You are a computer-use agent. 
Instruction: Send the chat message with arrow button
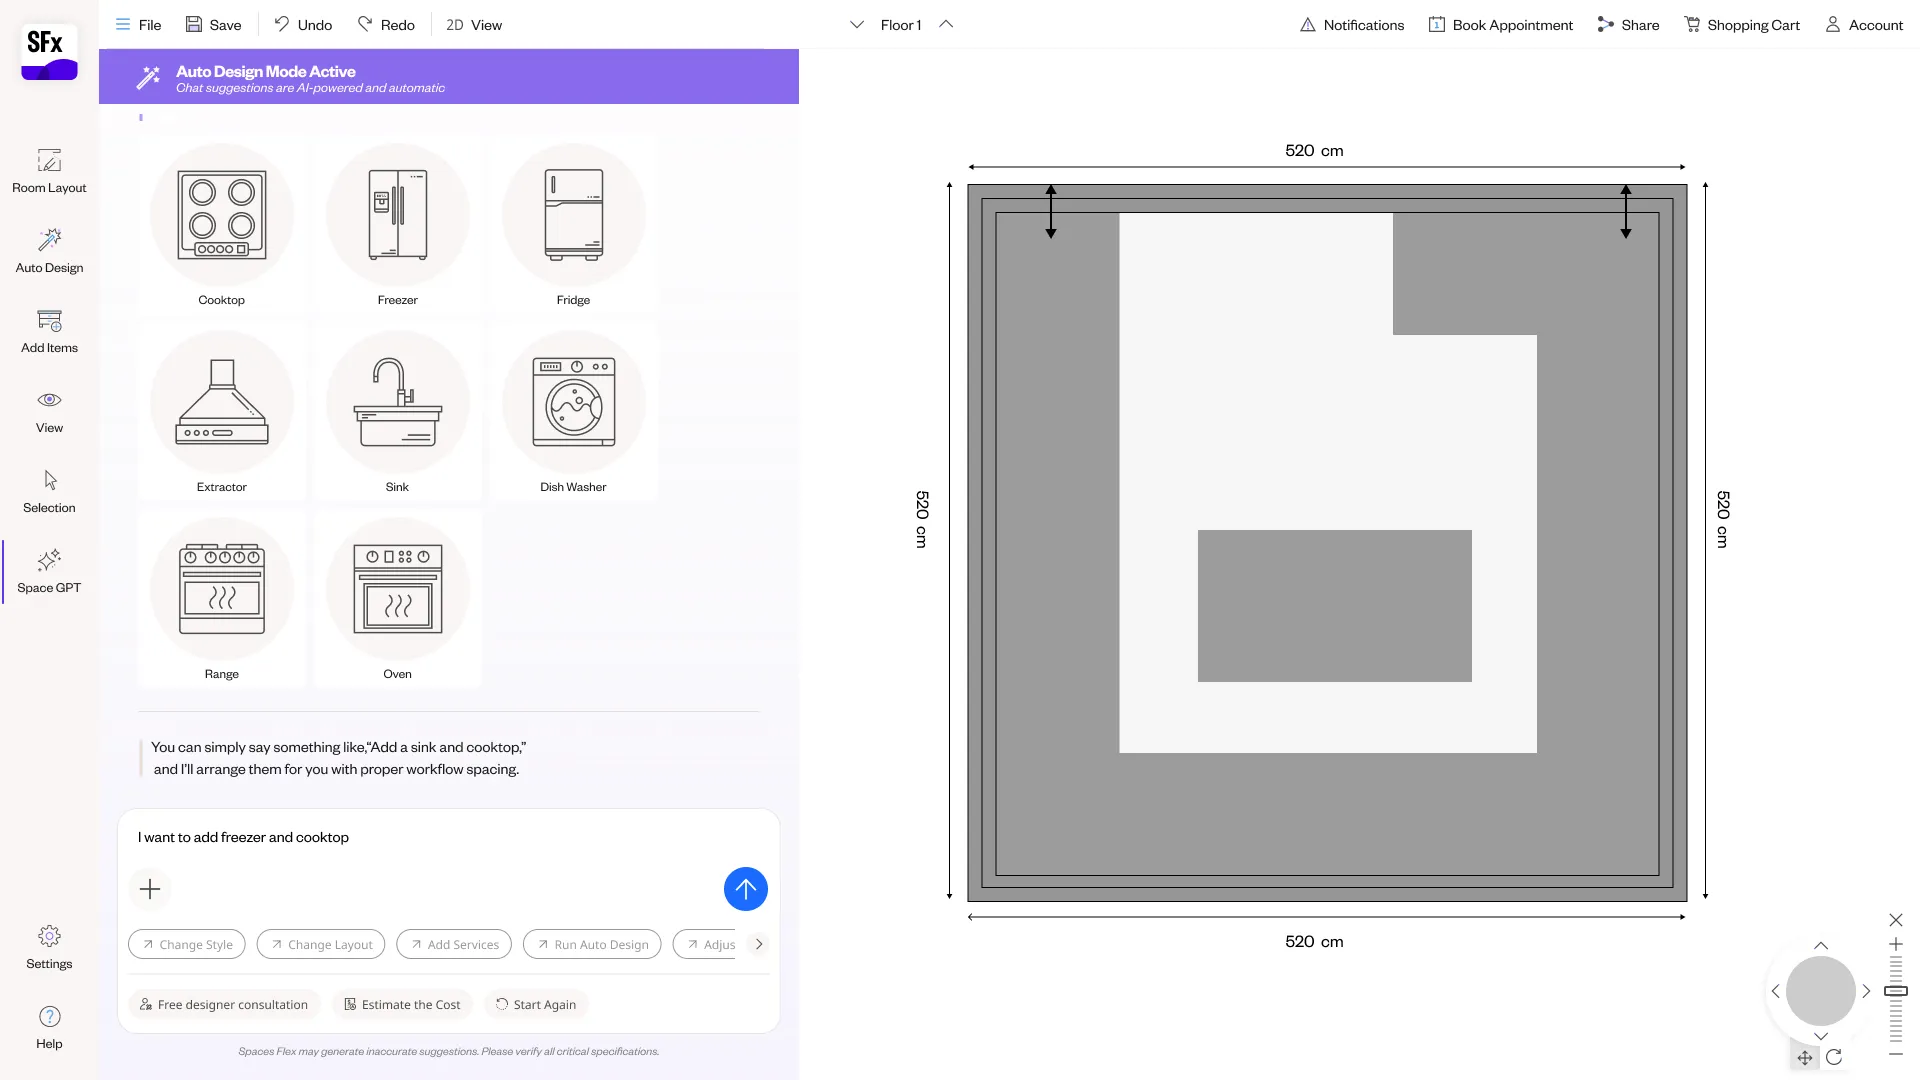(746, 889)
